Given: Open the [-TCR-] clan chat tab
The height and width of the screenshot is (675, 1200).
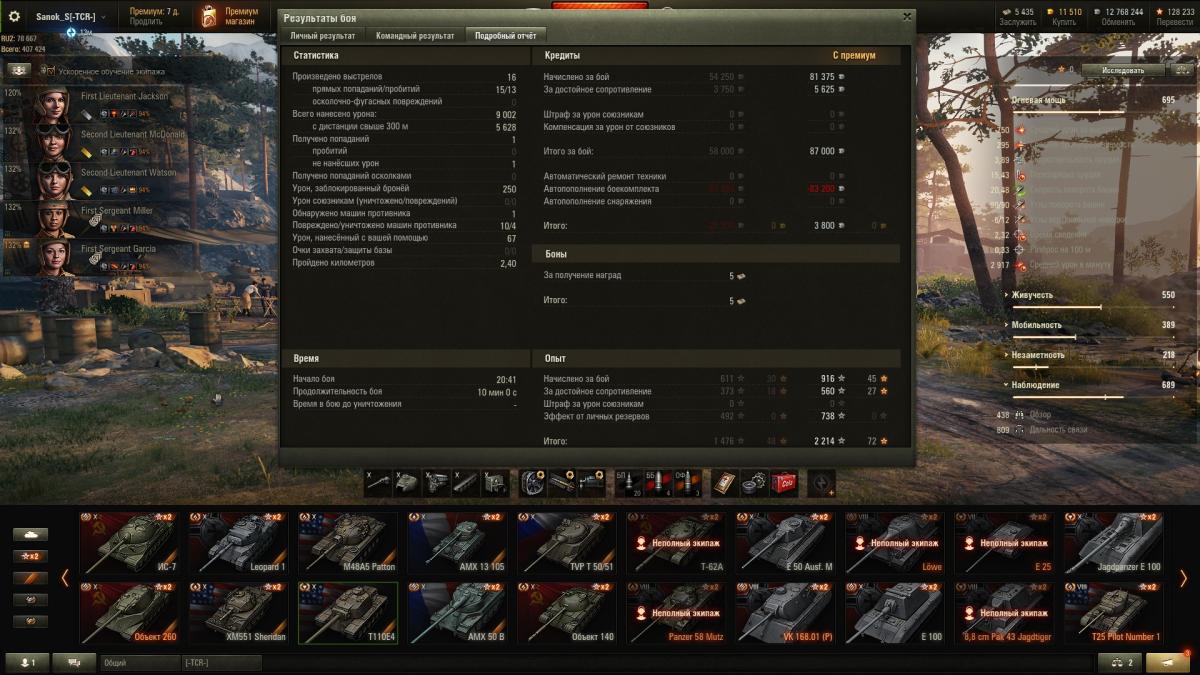Looking at the screenshot, I should click(221, 662).
